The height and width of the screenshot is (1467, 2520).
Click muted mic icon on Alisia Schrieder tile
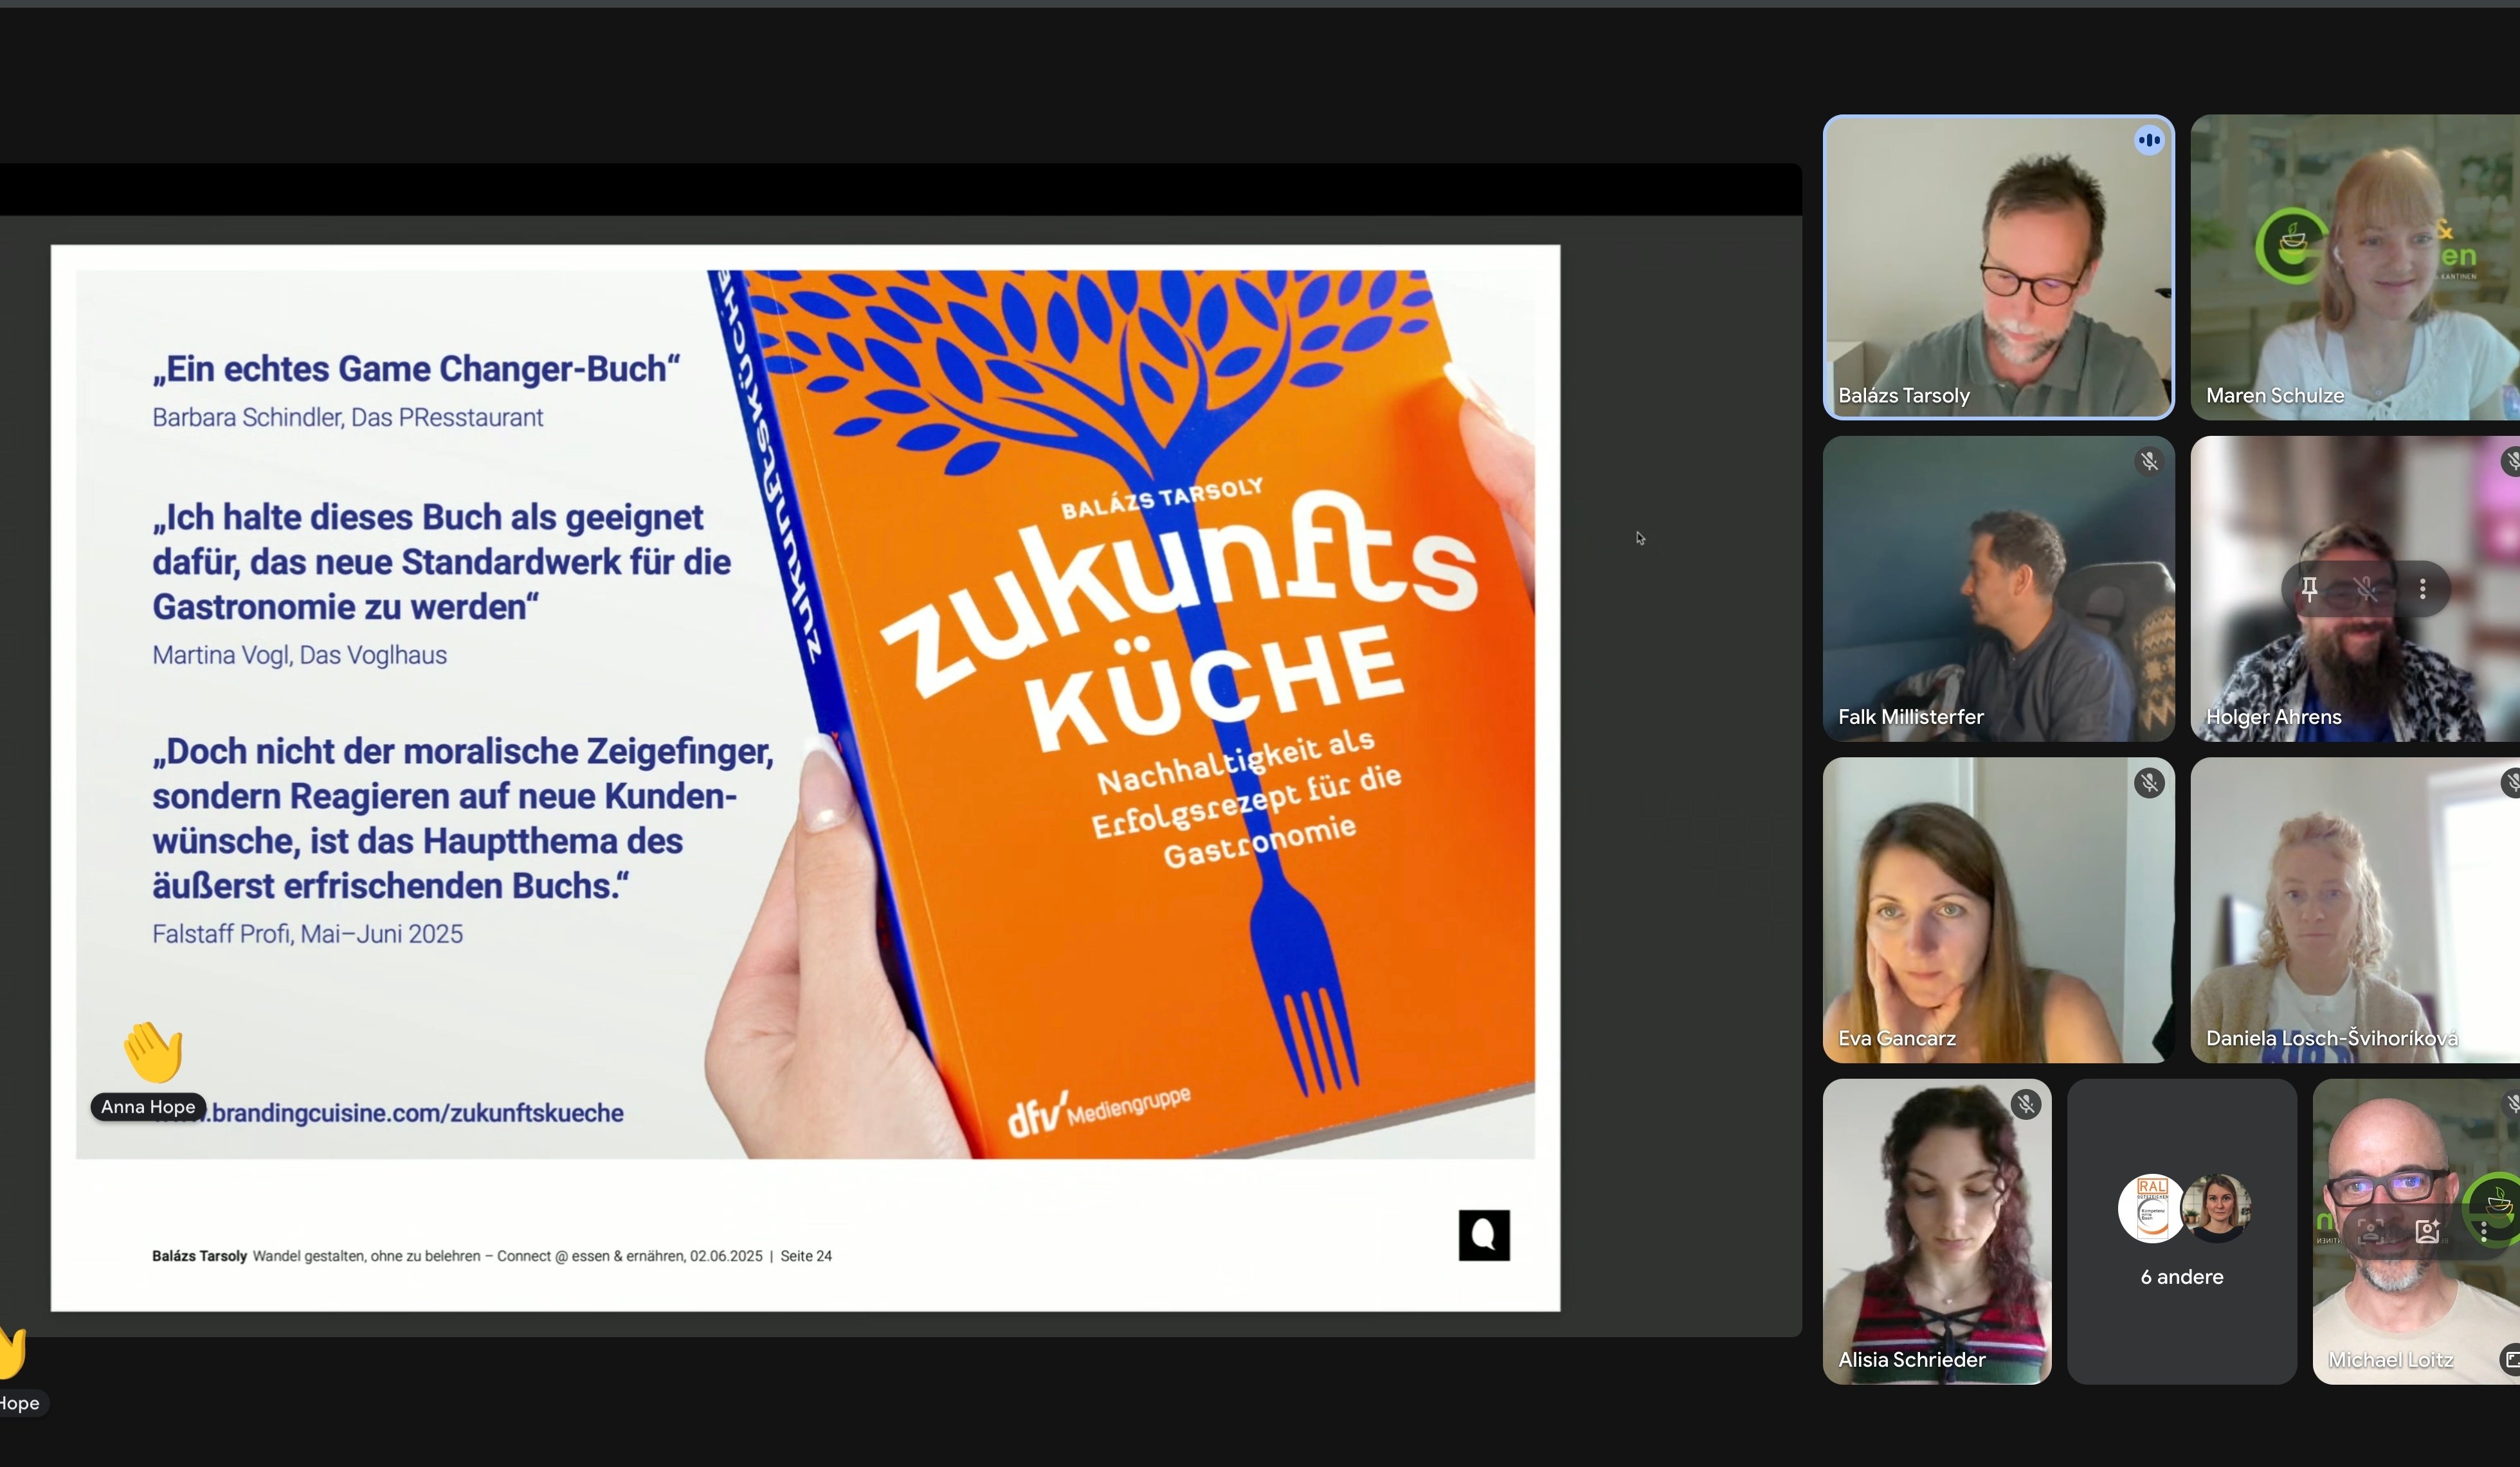[x=2026, y=1104]
